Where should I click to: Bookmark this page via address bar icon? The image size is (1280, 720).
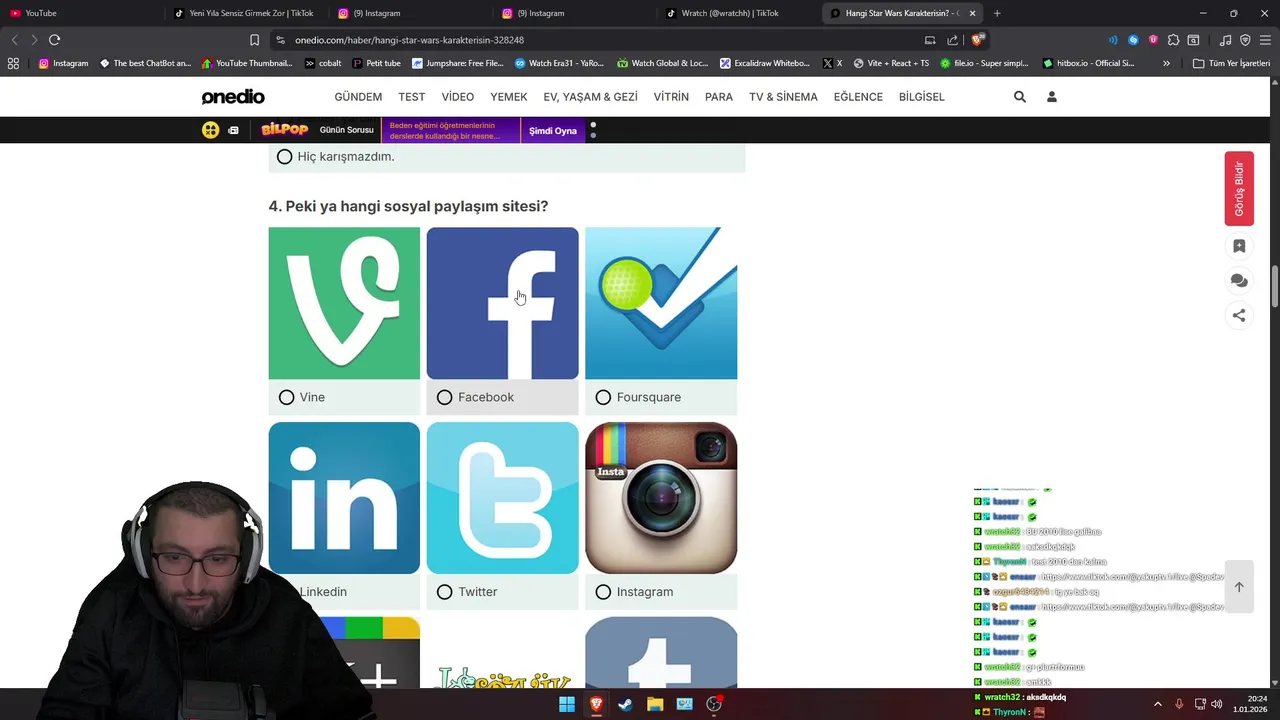point(254,40)
